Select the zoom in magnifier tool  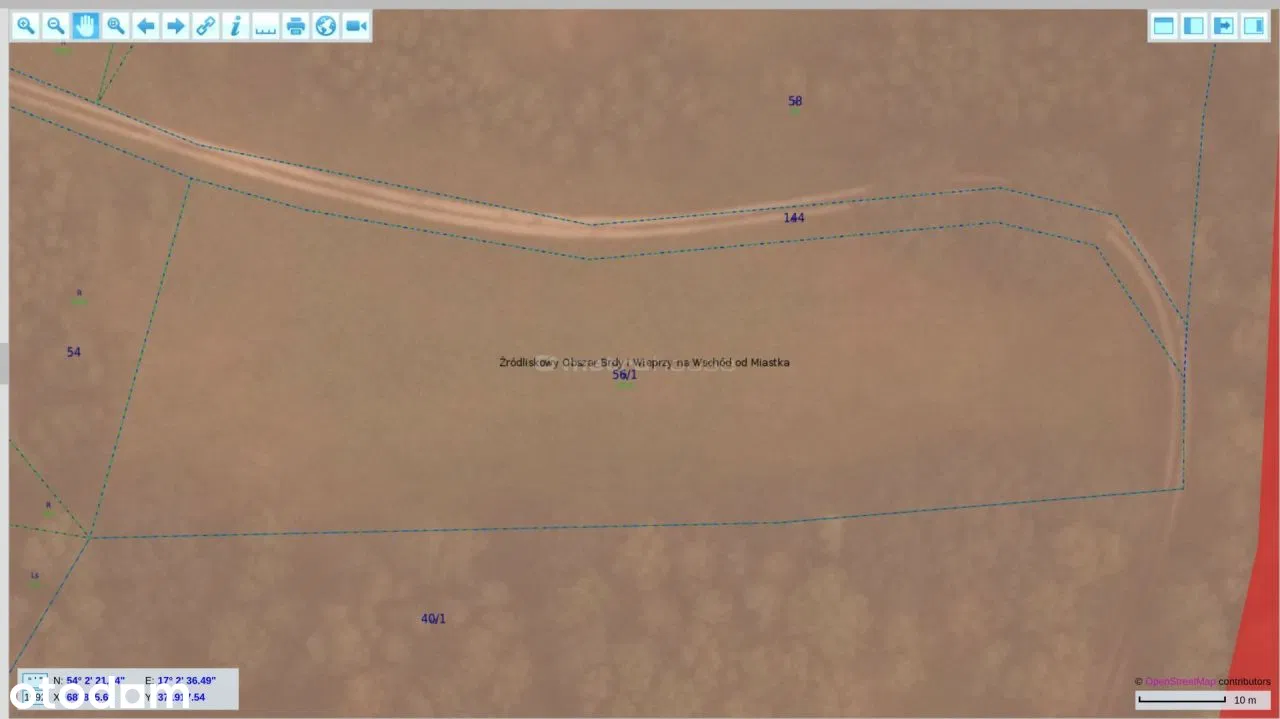(x=26, y=26)
